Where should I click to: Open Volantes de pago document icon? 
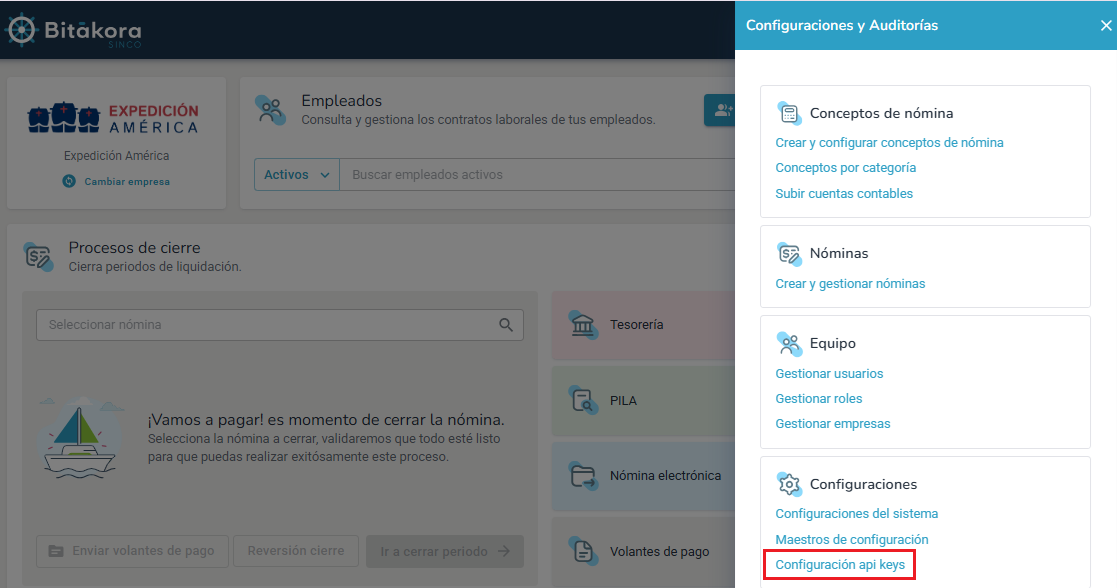point(582,551)
